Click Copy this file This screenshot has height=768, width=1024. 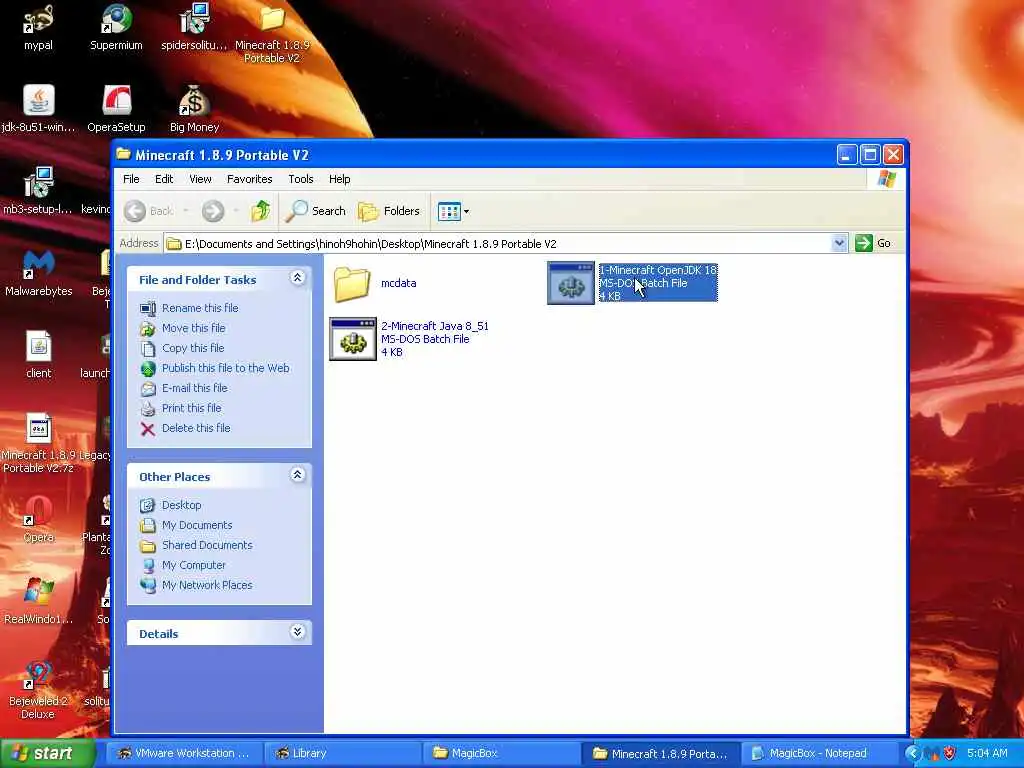coord(193,348)
